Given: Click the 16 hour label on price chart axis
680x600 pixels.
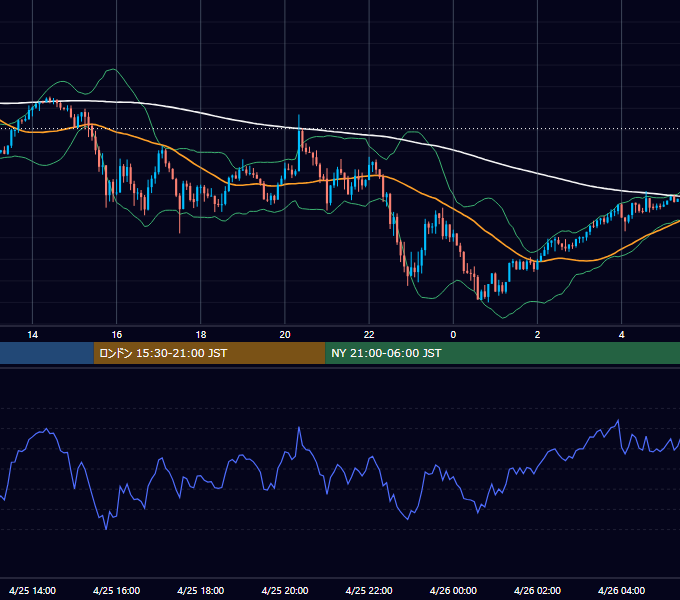Looking at the screenshot, I should [117, 335].
